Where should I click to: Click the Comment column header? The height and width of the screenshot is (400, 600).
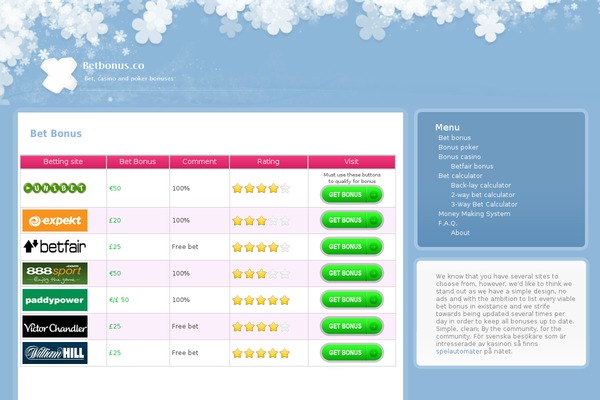(199, 162)
